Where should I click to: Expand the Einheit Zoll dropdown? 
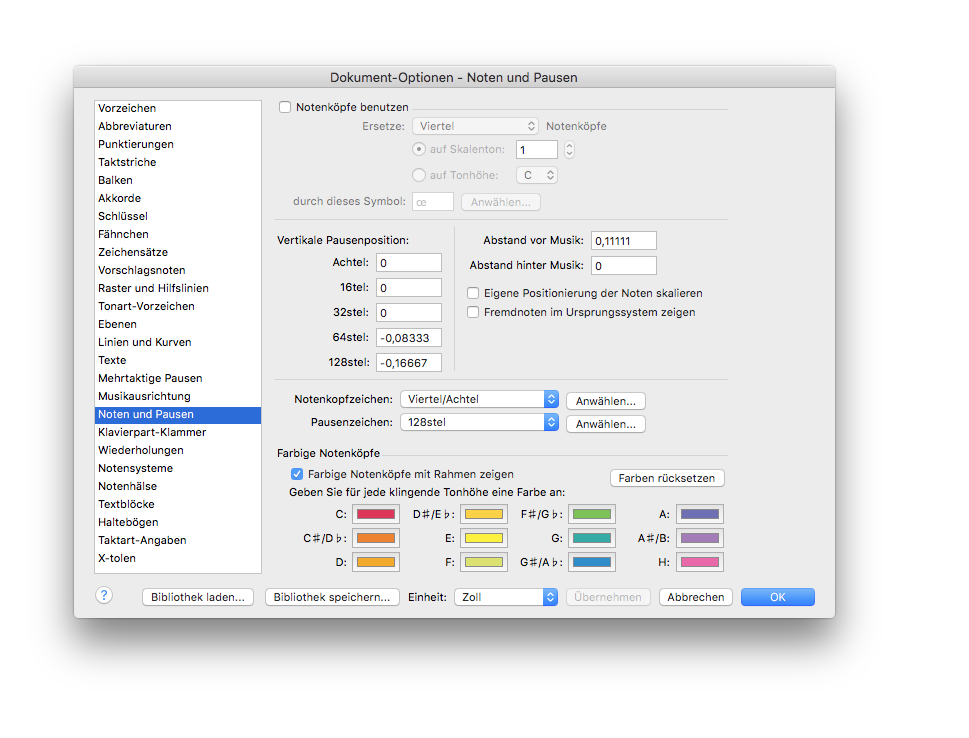click(x=506, y=597)
